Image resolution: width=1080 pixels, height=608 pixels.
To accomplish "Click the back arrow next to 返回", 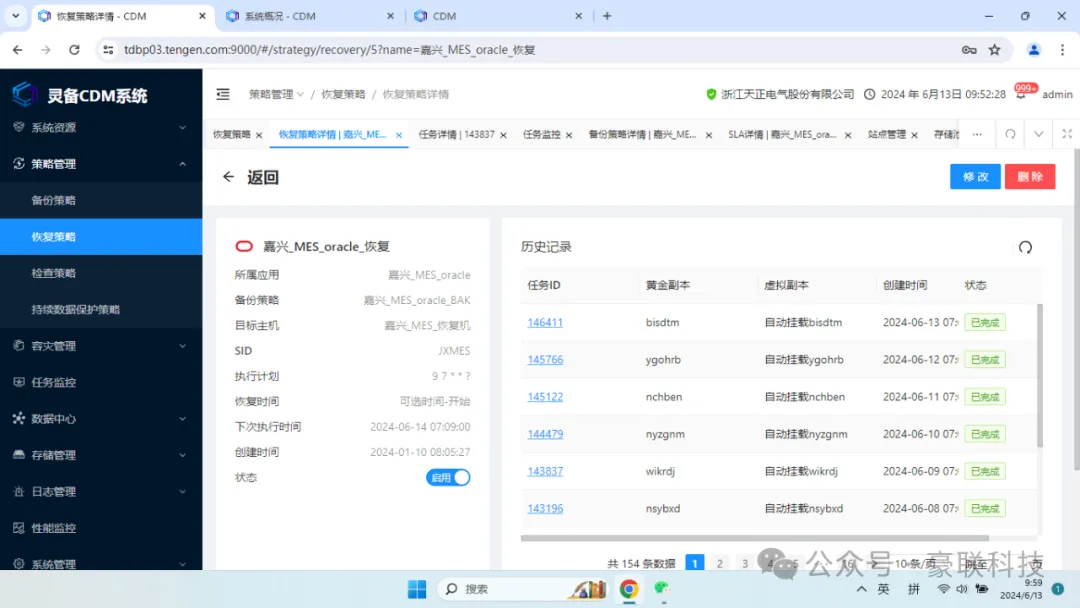I will click(x=228, y=177).
